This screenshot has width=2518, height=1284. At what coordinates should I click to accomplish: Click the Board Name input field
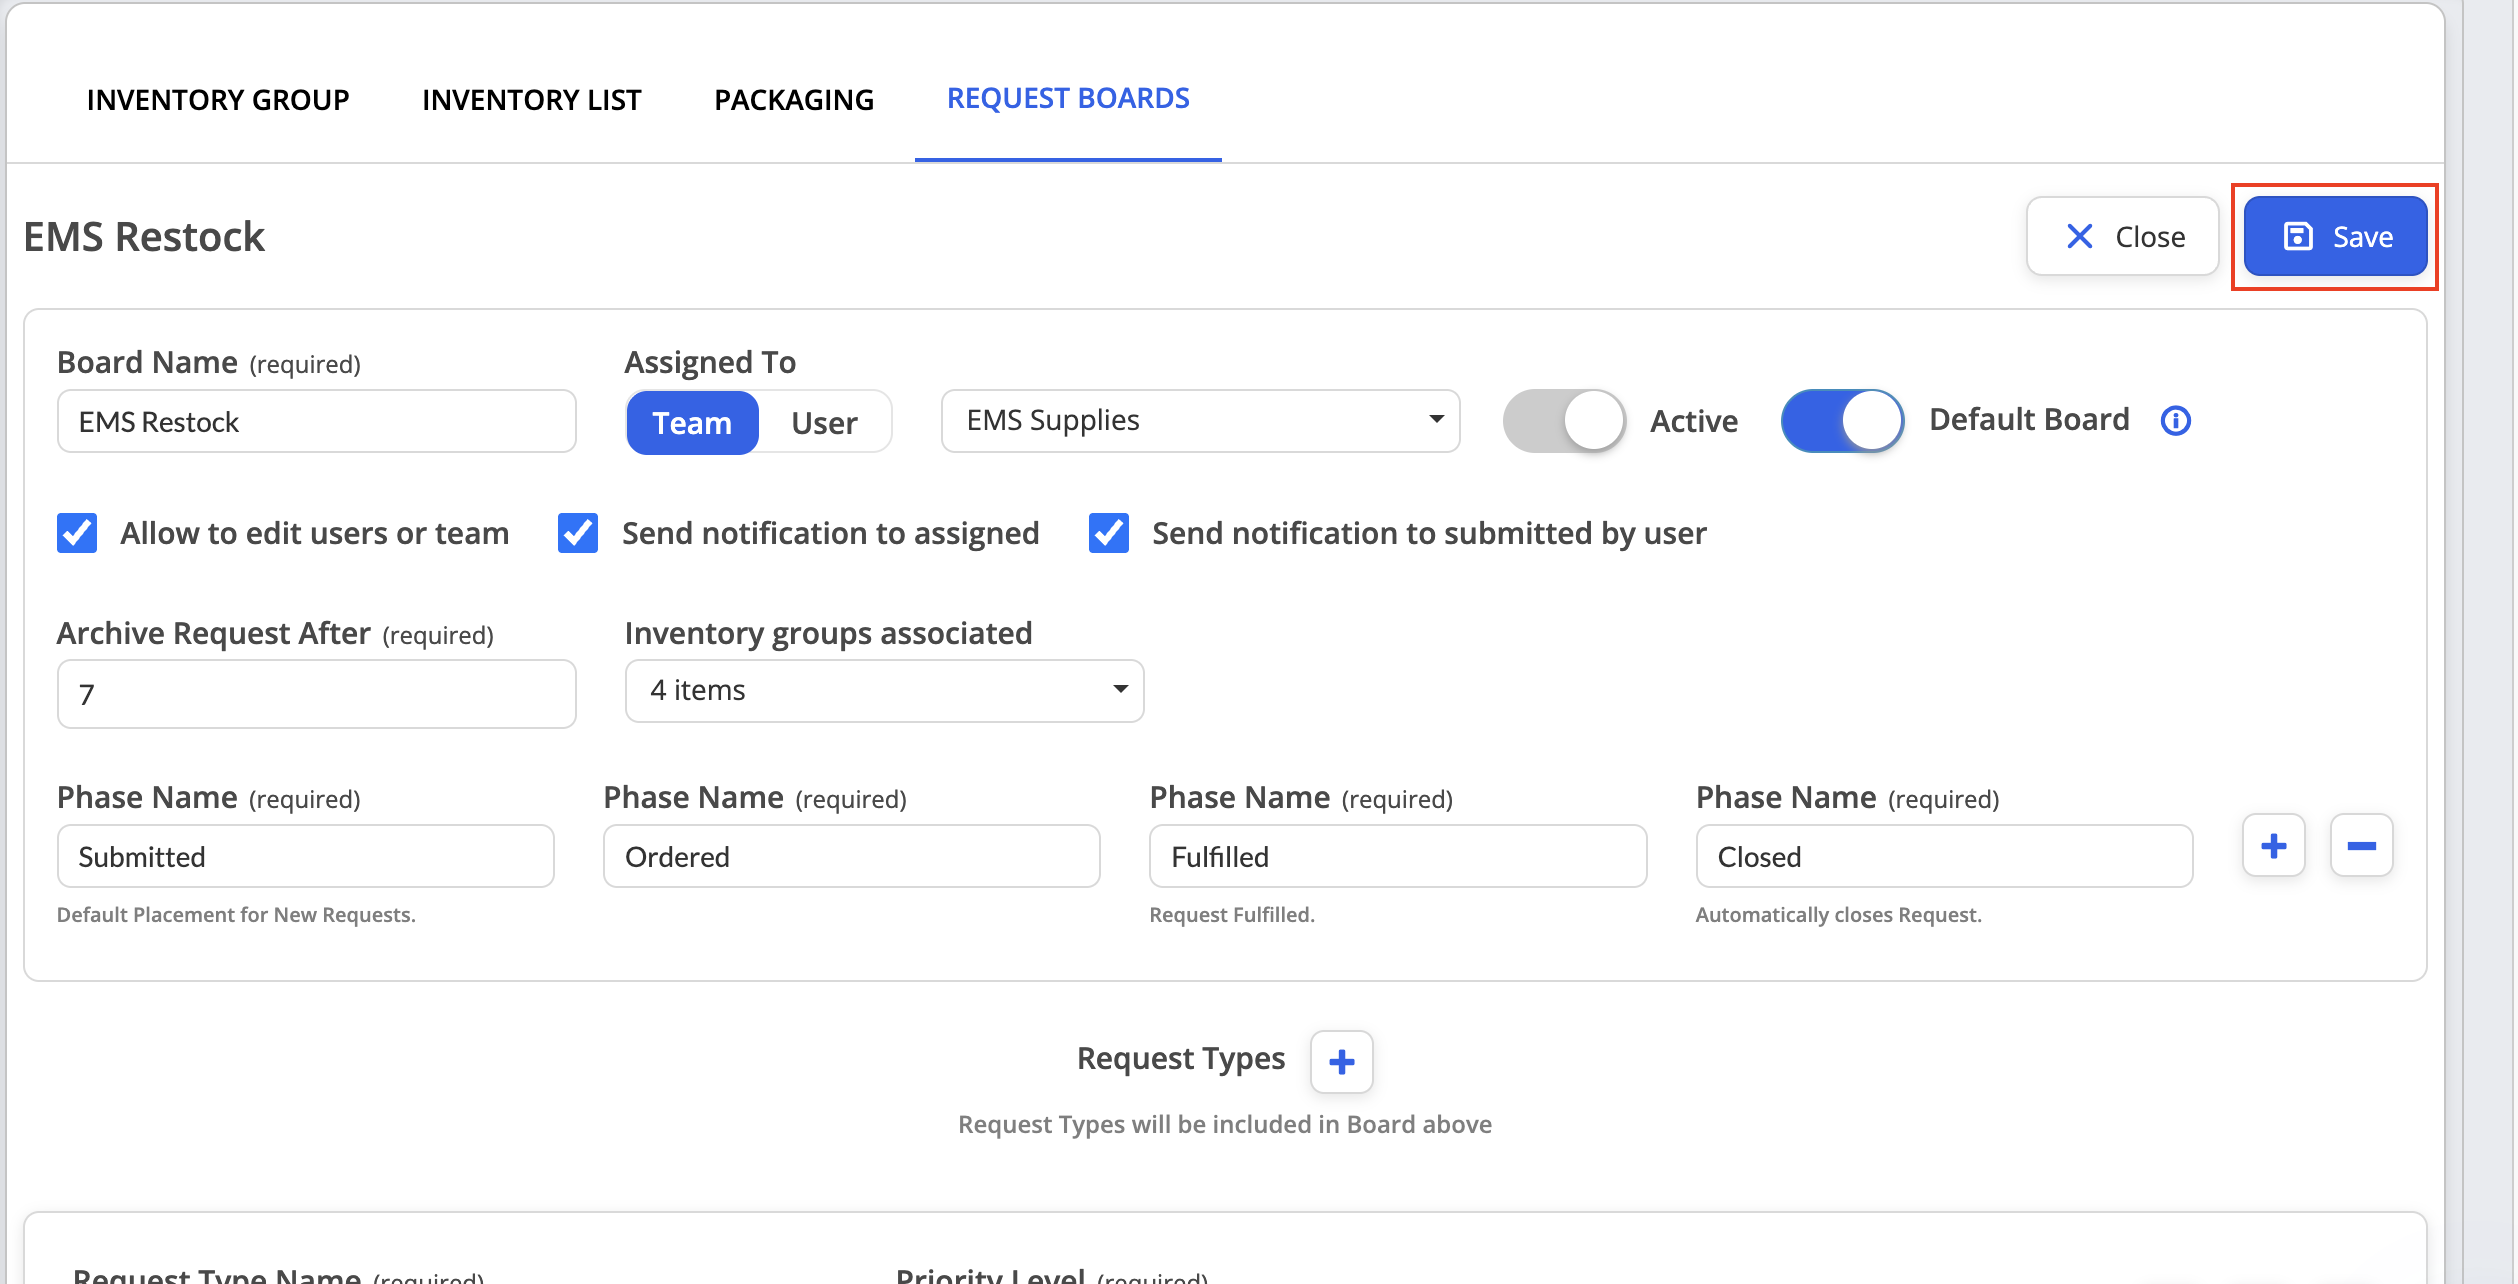(x=316, y=421)
